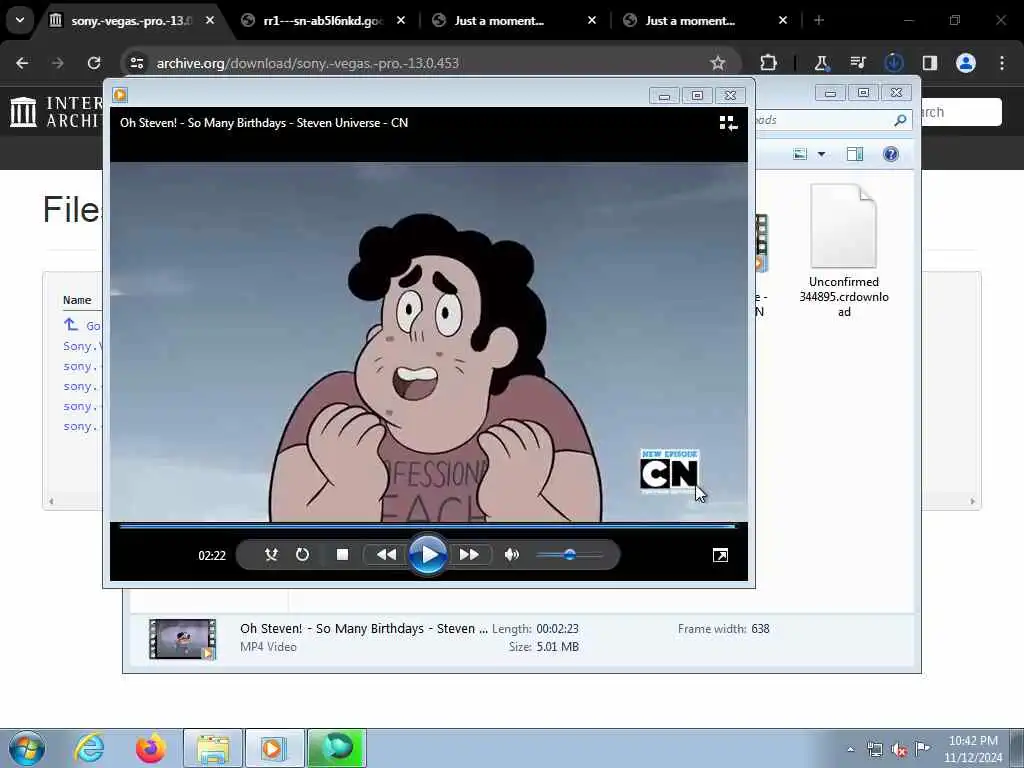This screenshot has height=768, width=1024.
Task: Open Windows Explorer taskbar button
Action: coord(213,748)
